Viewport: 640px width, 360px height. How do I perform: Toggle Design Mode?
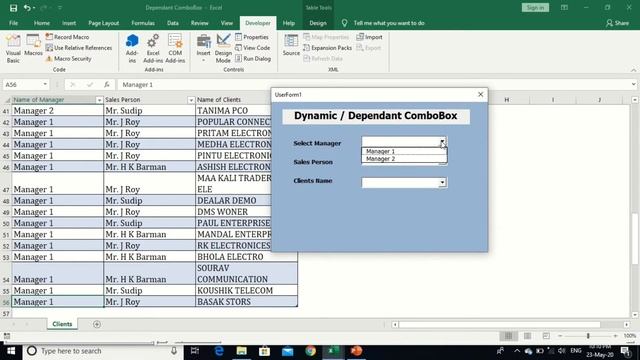(223, 48)
